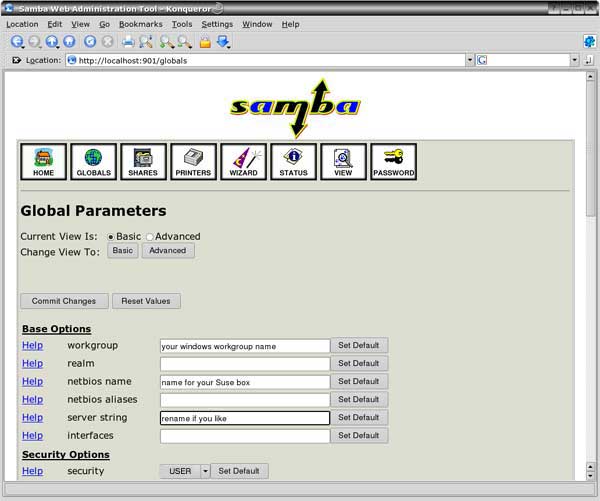This screenshot has height=501, width=600.
Task: Open Help link for netbios name
Action: point(32,381)
